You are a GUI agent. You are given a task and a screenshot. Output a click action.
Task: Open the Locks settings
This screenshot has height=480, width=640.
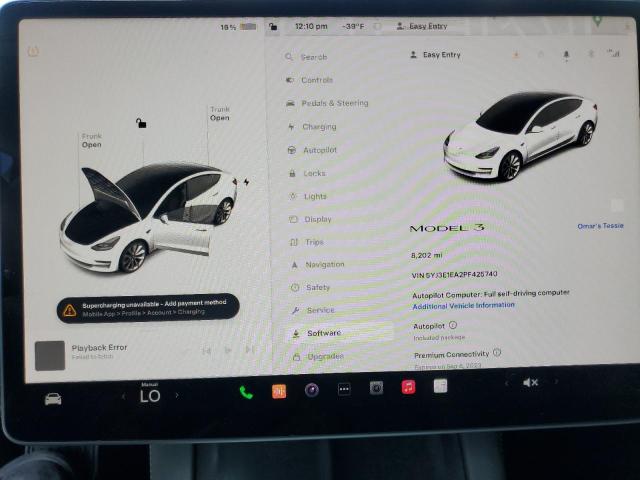pyautogui.click(x=307, y=173)
